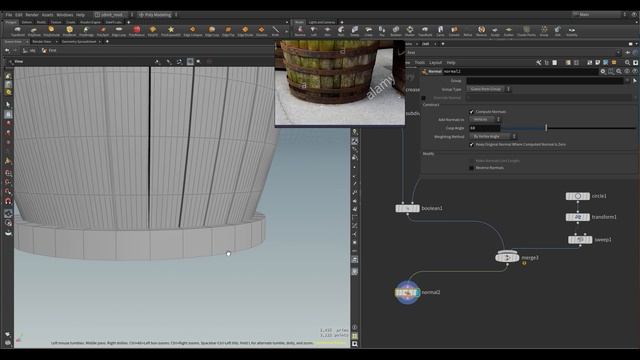Click the network editor search magnifier icon
Screen dimensions: 640x360
627,62
